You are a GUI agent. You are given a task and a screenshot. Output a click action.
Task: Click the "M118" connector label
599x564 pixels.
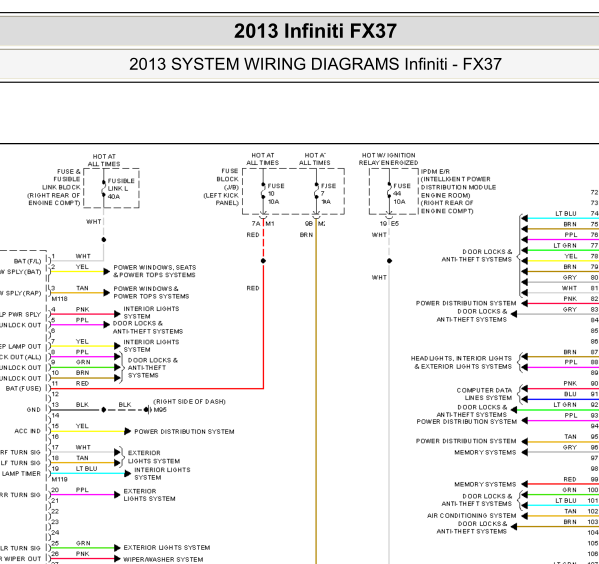click(x=59, y=299)
